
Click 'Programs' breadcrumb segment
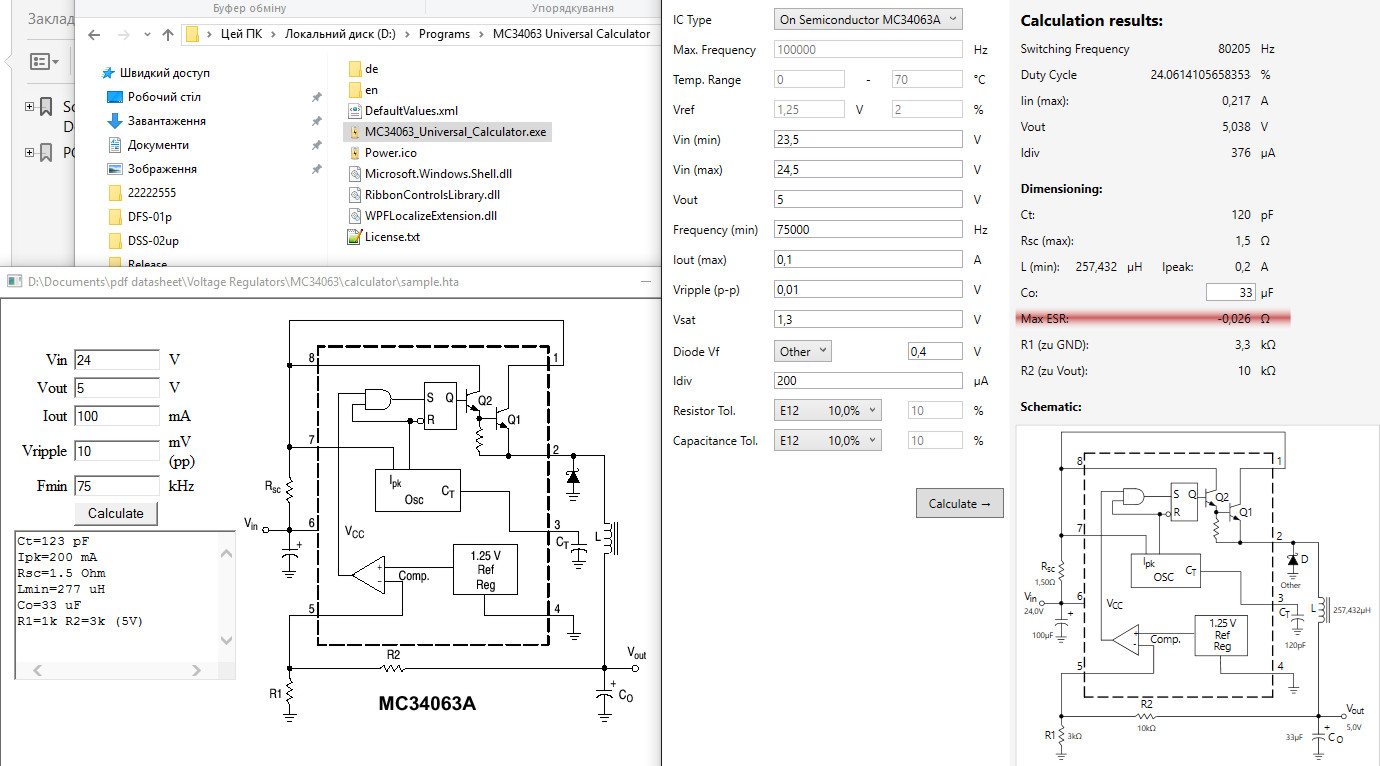[x=444, y=34]
